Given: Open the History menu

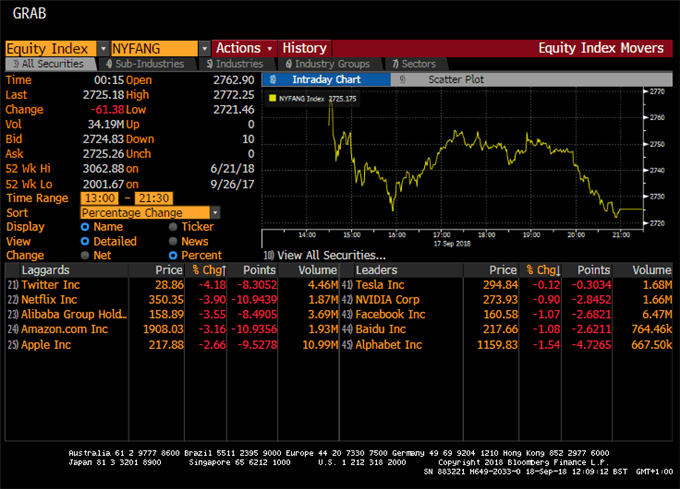Looking at the screenshot, I should 305,48.
